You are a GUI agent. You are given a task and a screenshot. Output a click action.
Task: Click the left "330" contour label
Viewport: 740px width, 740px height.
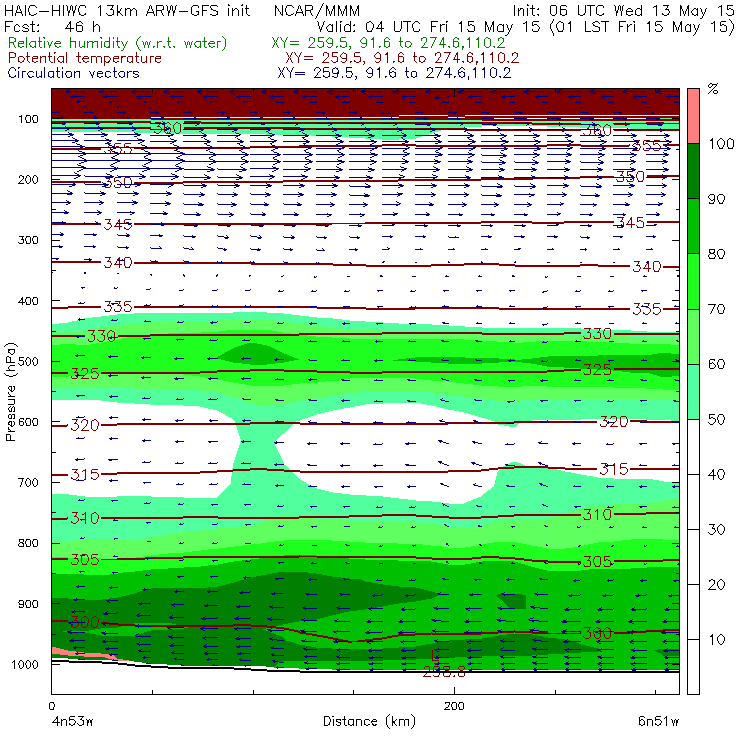(x=101, y=336)
